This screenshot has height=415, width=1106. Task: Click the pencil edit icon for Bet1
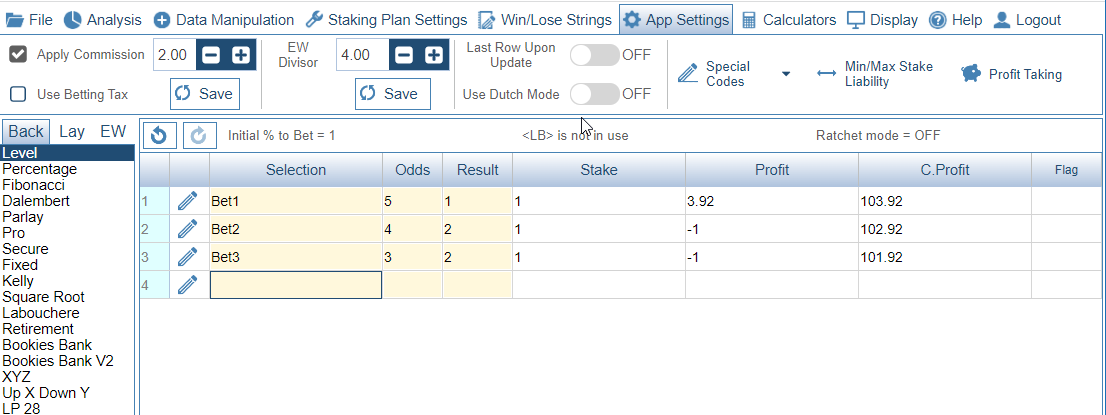pos(187,202)
